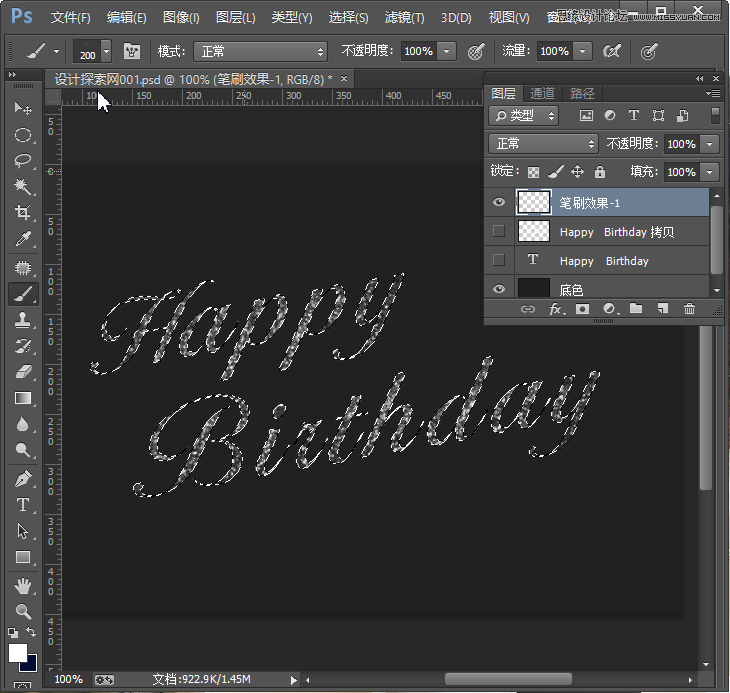Screen dimensions: 730x693
Task: Select the Dodge tool
Action: pos(22,450)
